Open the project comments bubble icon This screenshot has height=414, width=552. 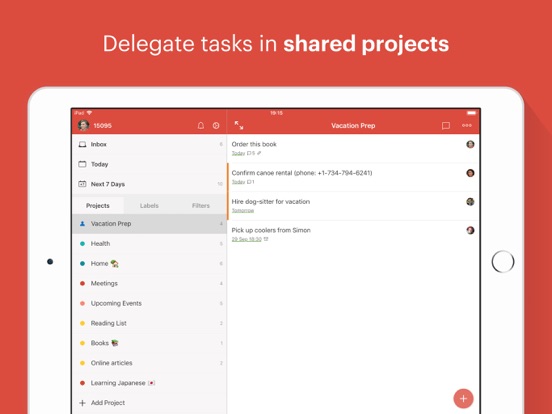click(x=446, y=126)
